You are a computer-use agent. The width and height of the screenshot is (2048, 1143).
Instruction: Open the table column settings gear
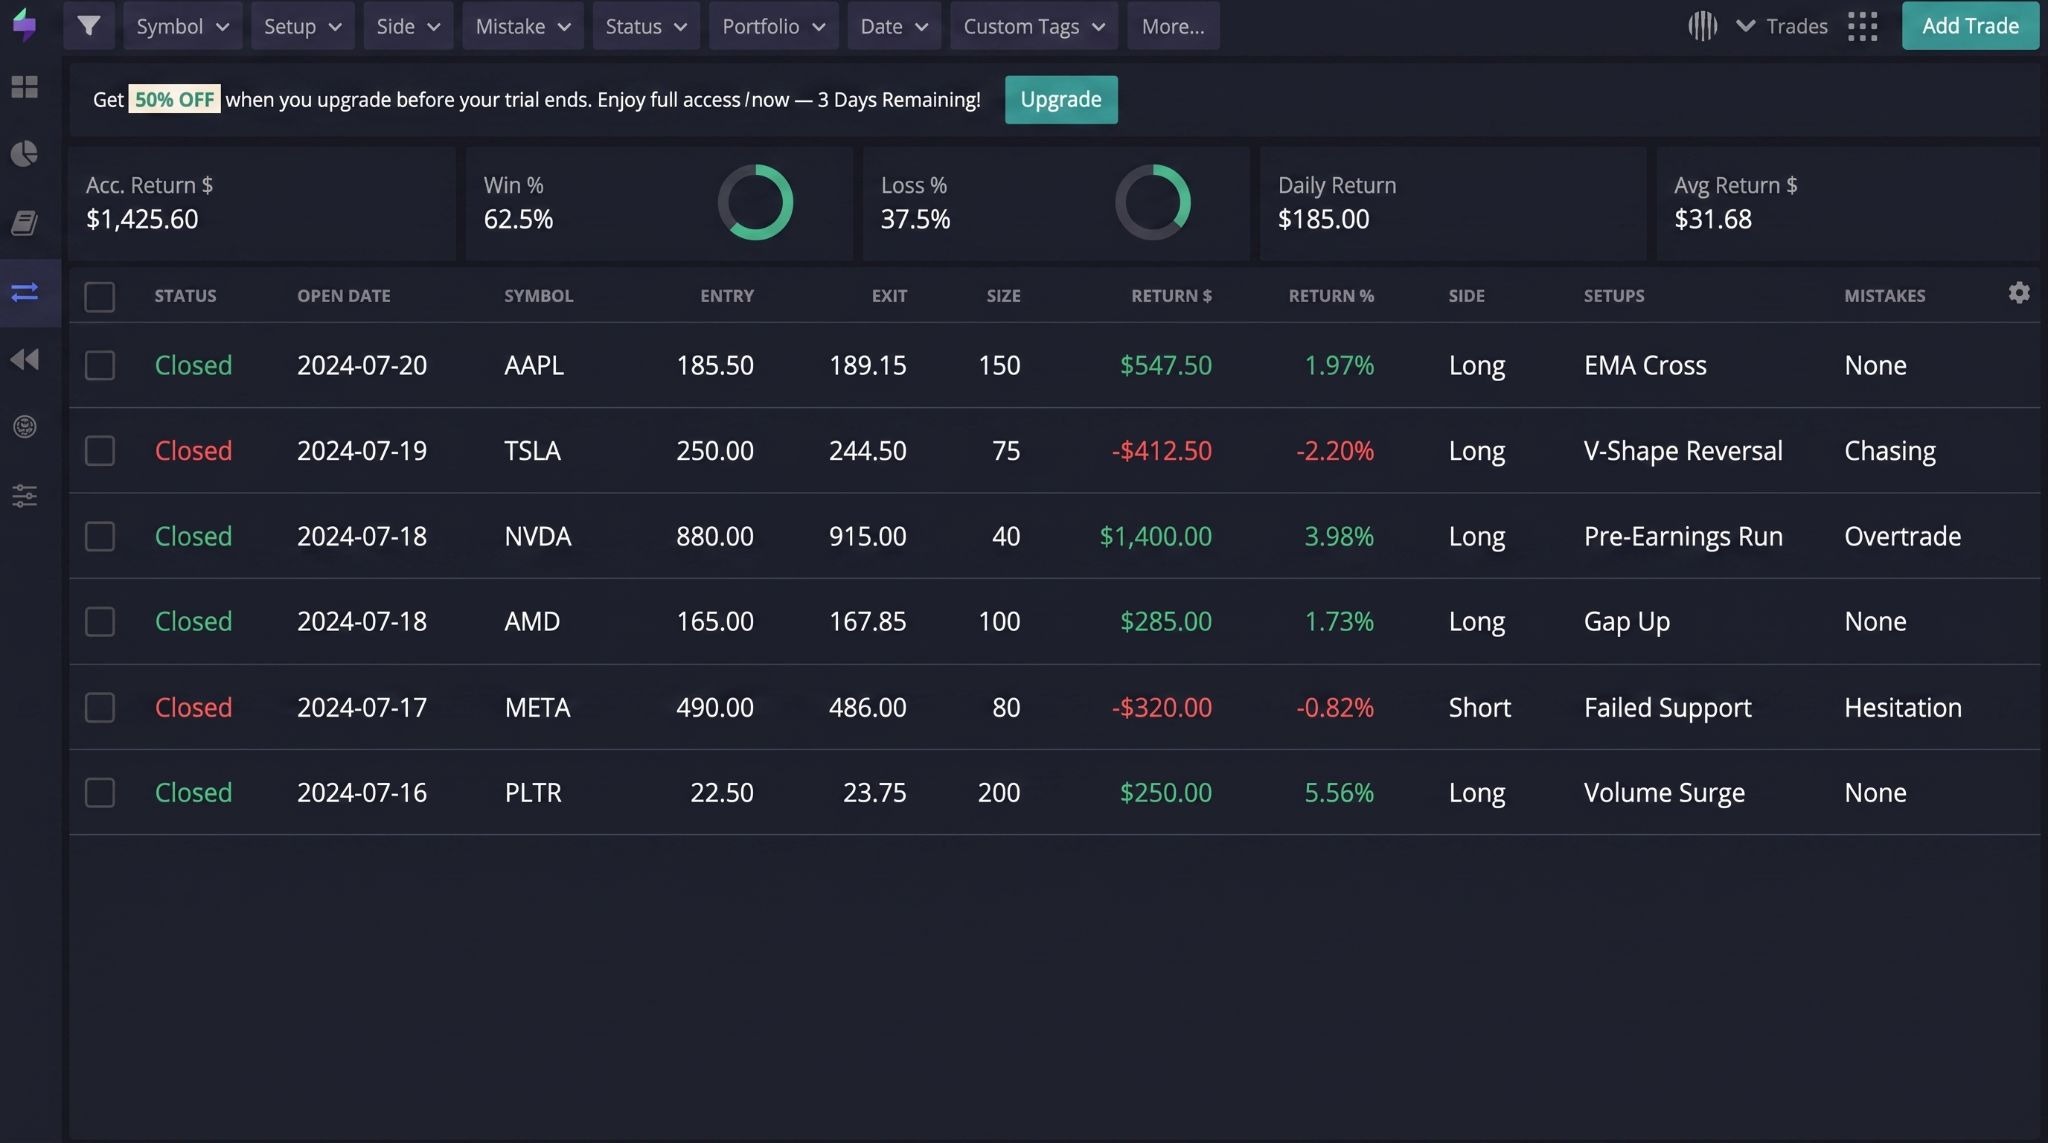pyautogui.click(x=2019, y=293)
